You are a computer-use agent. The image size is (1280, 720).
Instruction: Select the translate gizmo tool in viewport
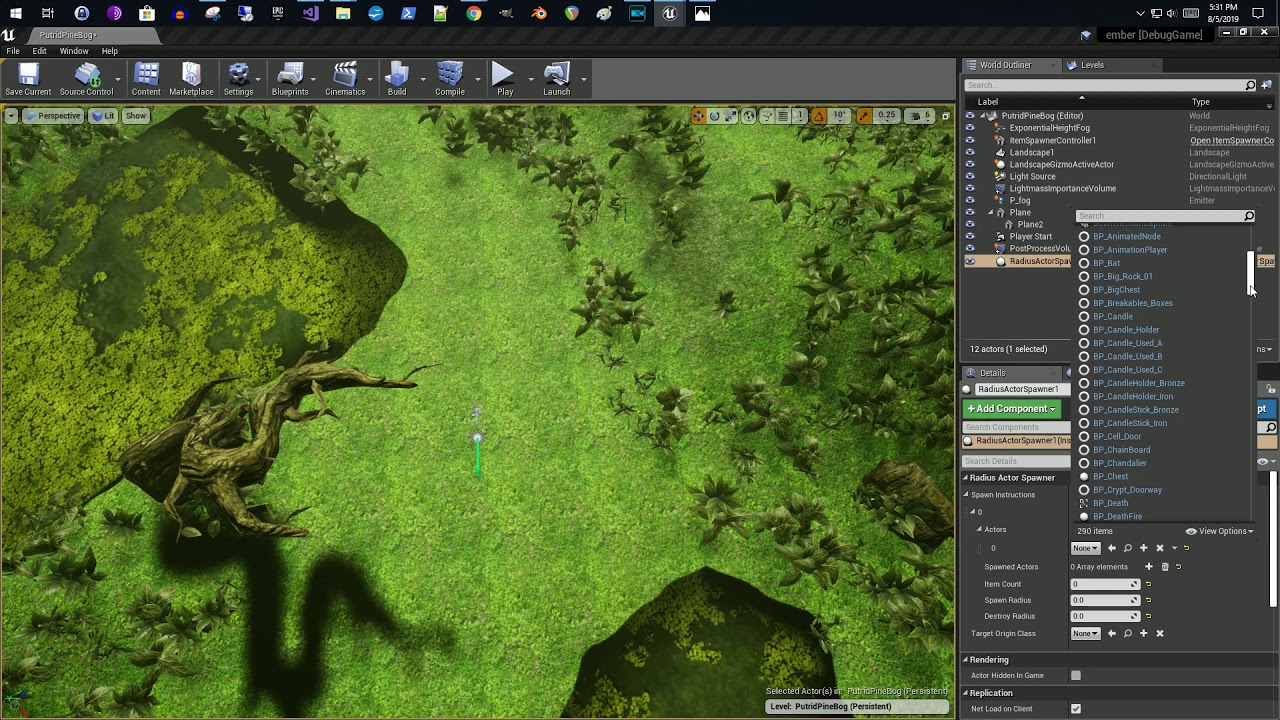pyautogui.click(x=699, y=116)
